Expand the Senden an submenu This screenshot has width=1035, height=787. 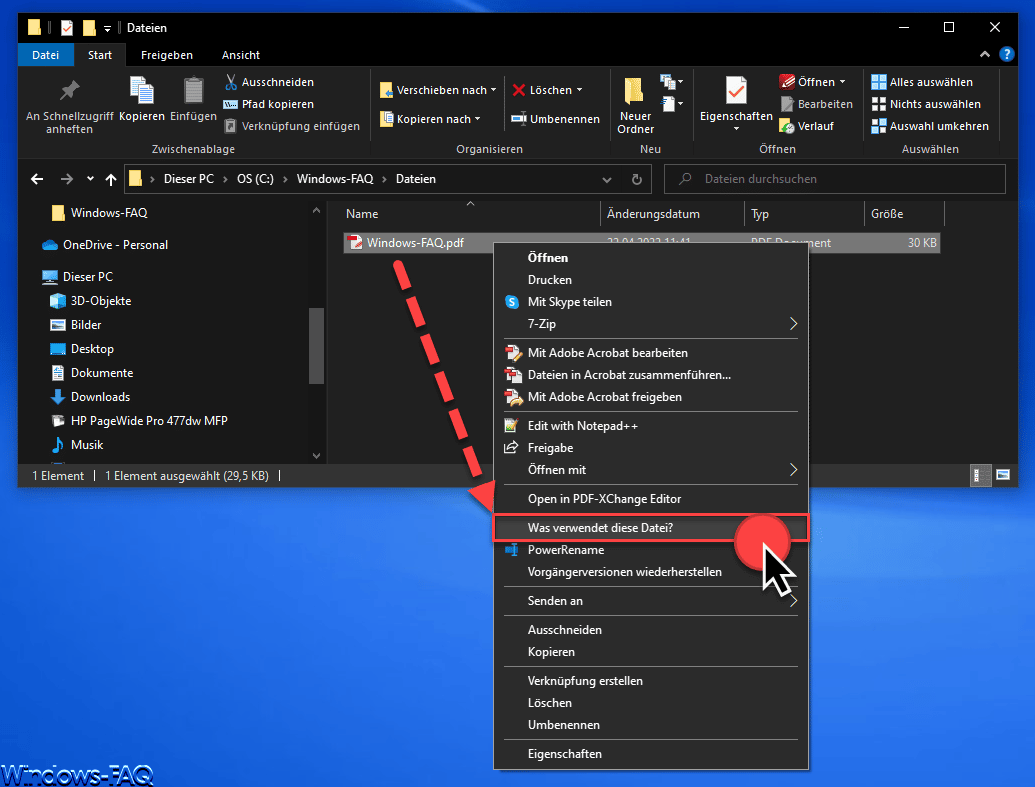(x=651, y=601)
